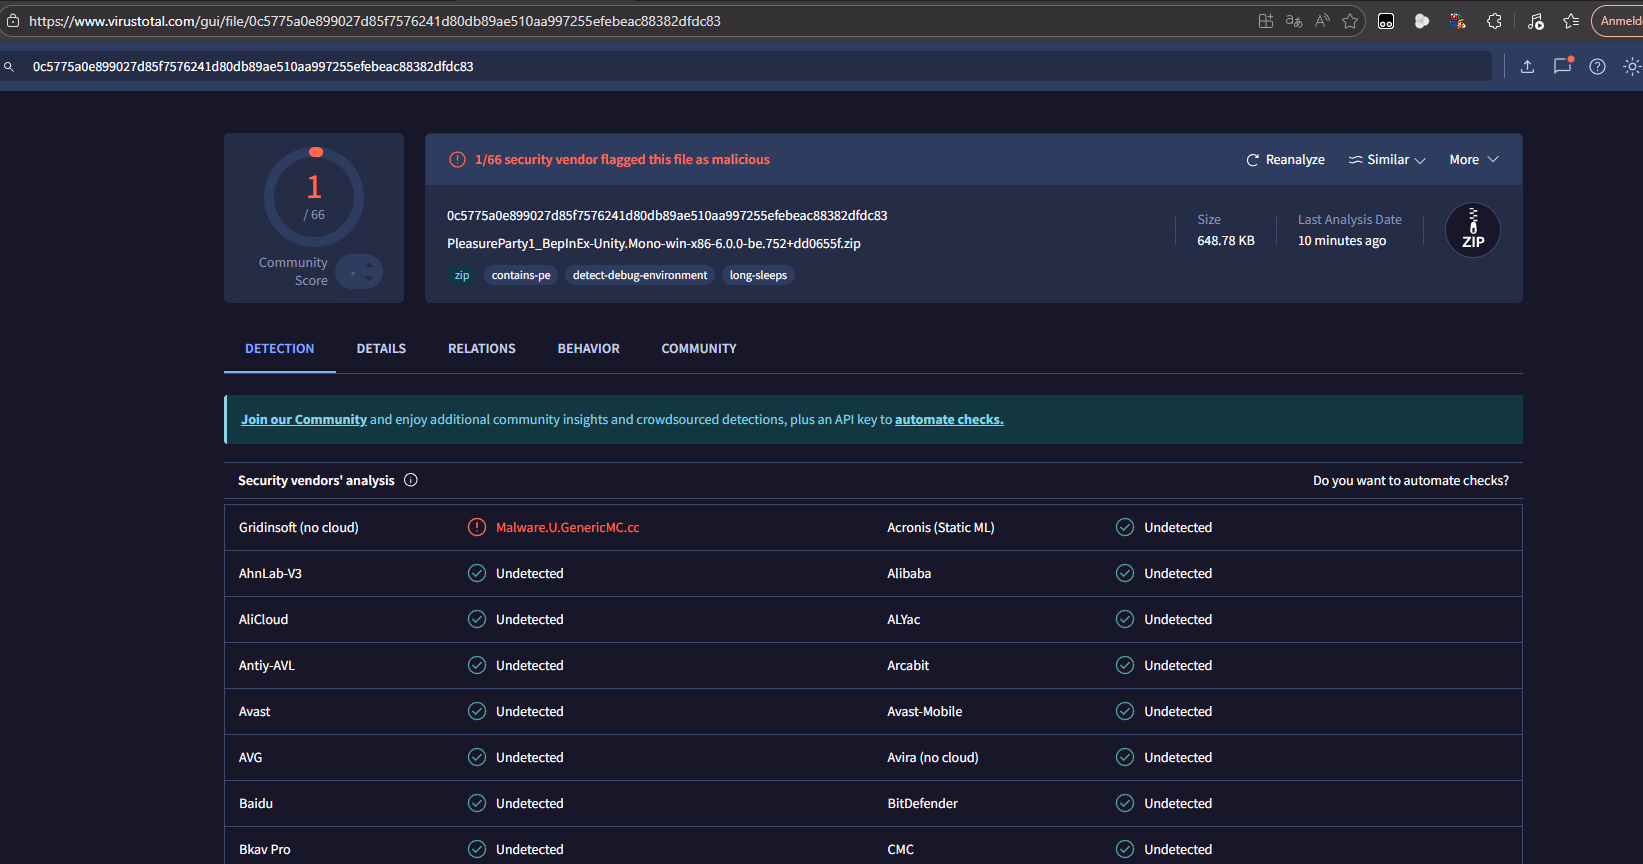Screen dimensions: 1643x864
Task: Switch to the DETAILS tab
Action: pyautogui.click(x=381, y=349)
